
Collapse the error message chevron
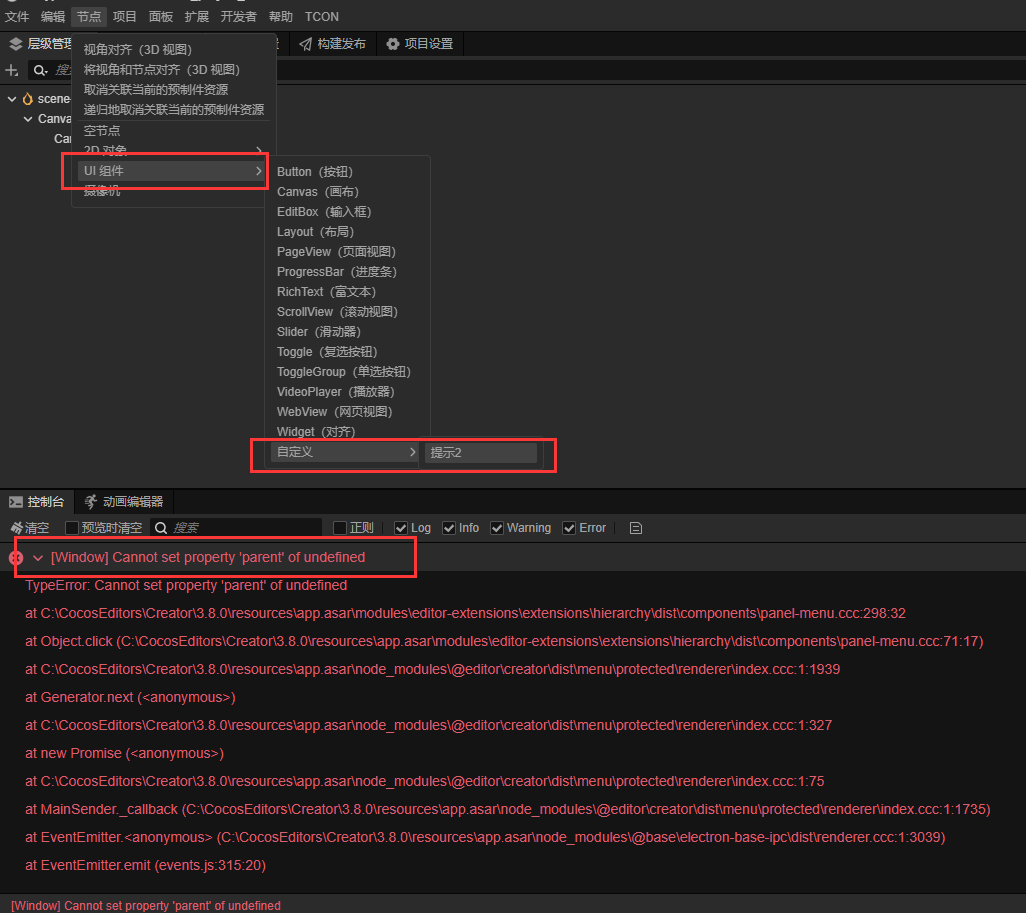coord(38,558)
